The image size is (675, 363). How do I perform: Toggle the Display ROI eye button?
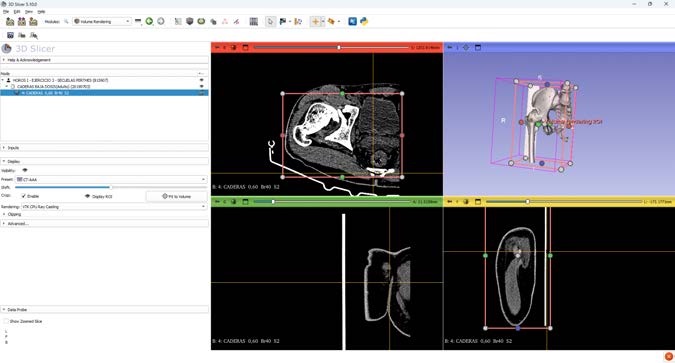coord(99,196)
